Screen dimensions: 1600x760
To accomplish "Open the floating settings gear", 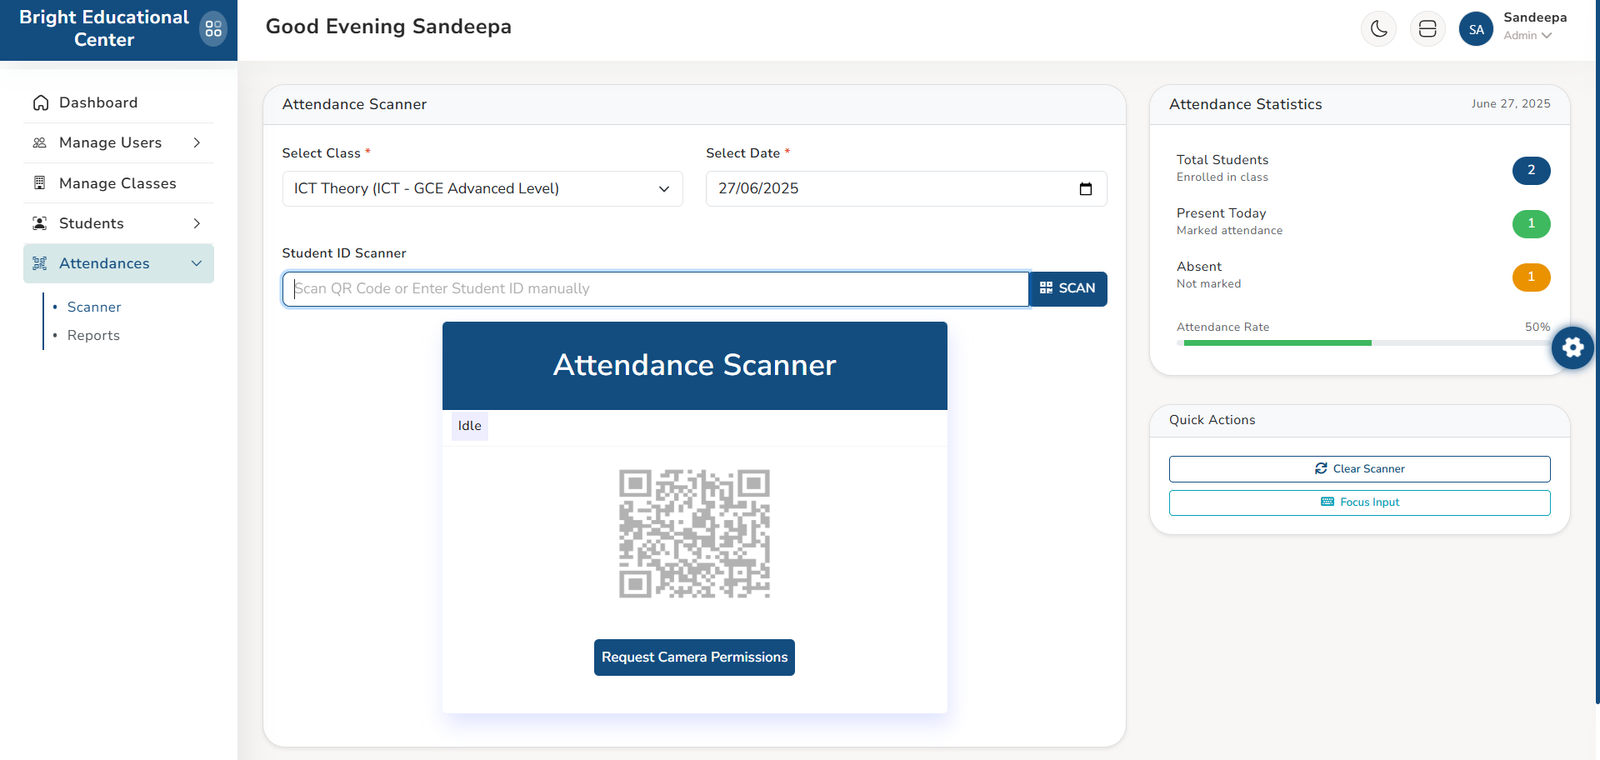I will [1572, 348].
